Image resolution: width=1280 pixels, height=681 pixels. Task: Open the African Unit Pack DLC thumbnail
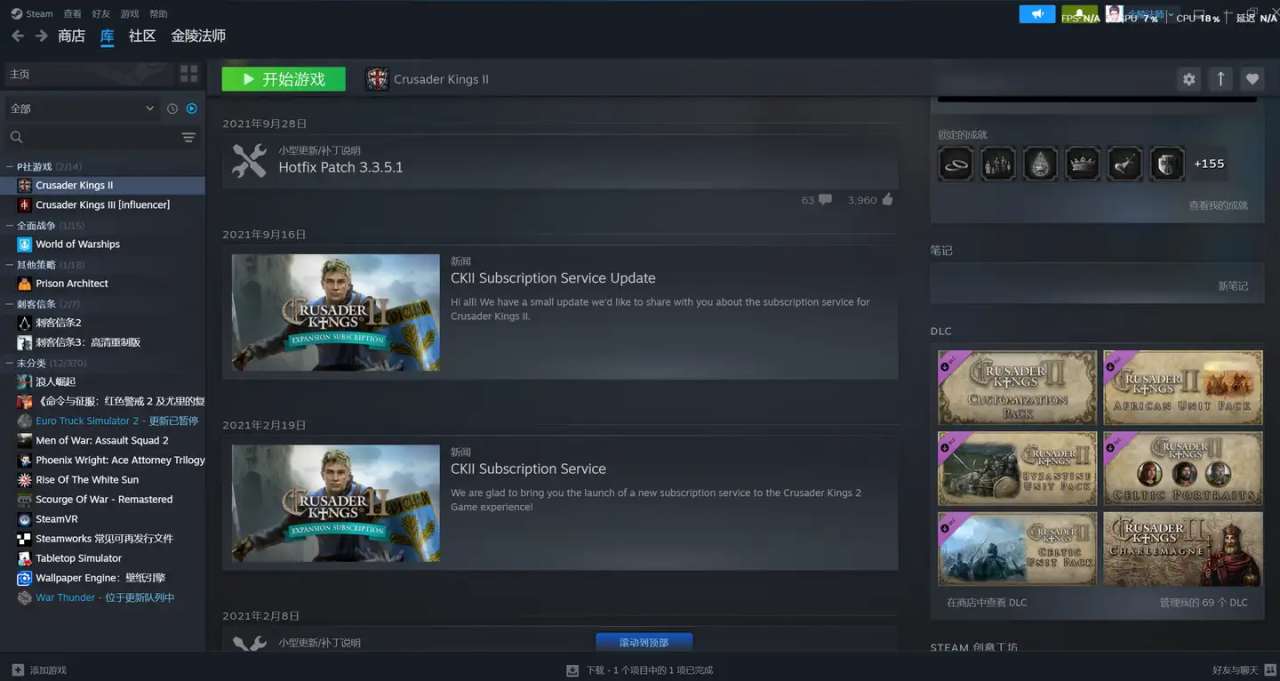coord(1183,387)
